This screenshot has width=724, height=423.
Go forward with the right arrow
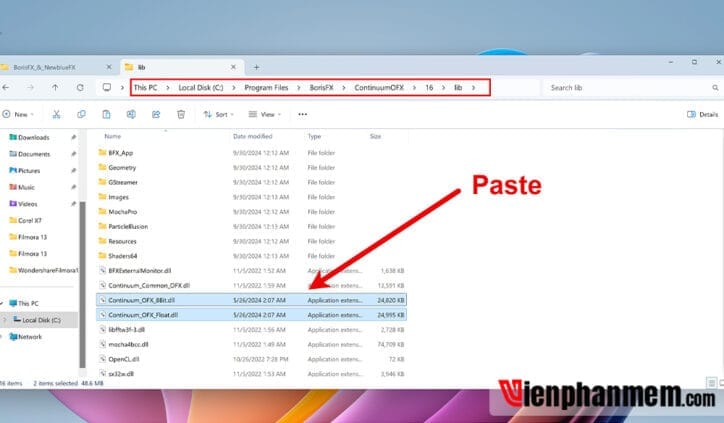pos(30,87)
